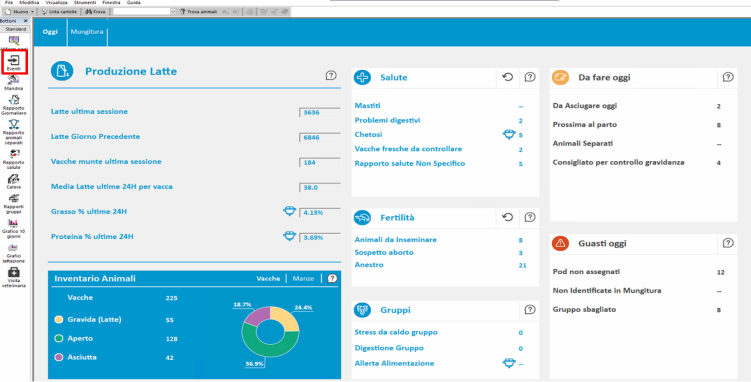Switch to the Mungitura tab
This screenshot has height=382, width=751.
pos(87,32)
